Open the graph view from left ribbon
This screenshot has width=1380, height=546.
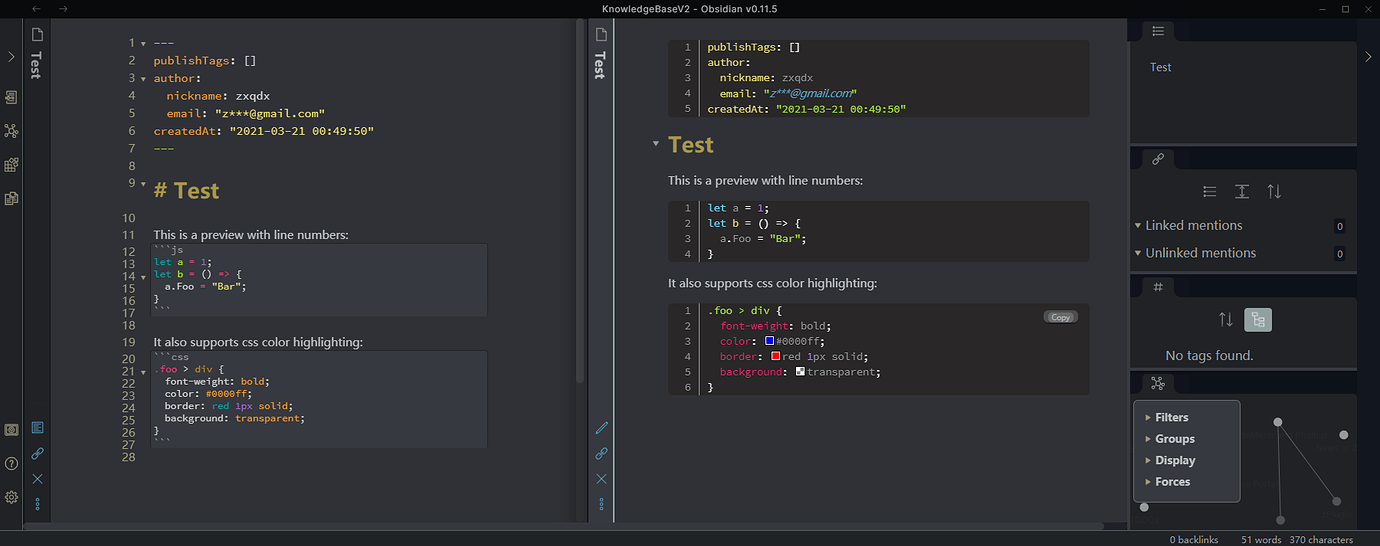[11, 131]
